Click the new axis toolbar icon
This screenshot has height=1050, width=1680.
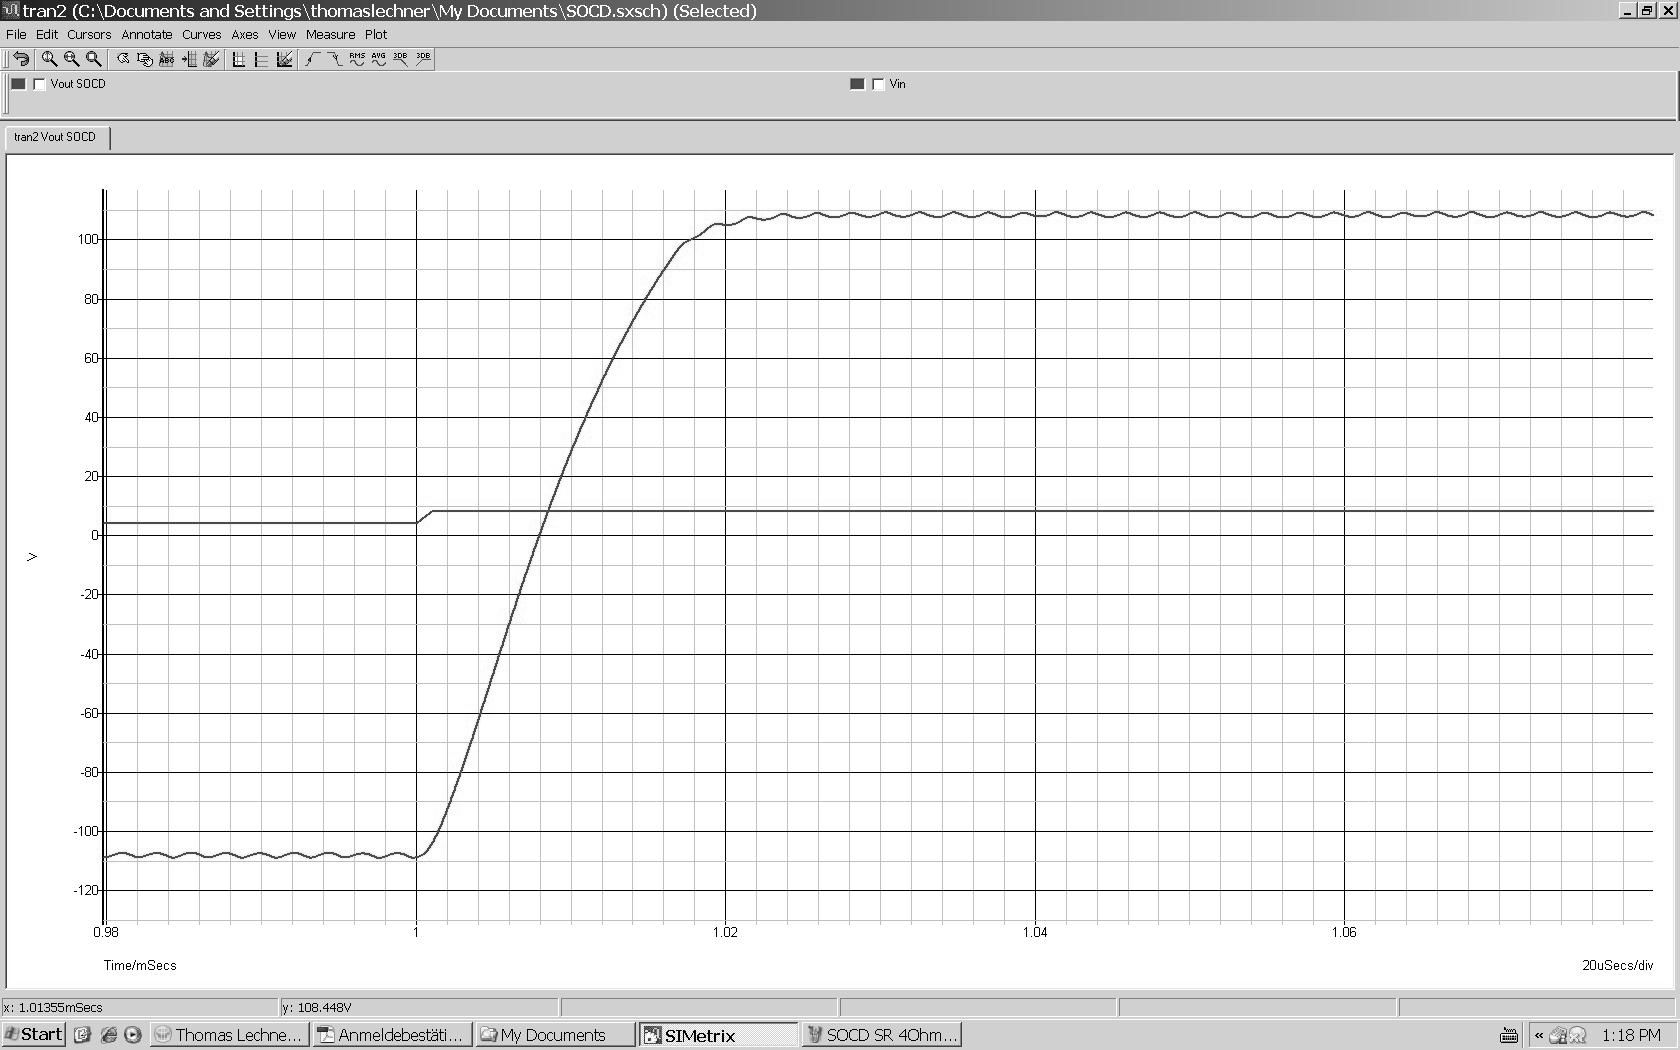pos(261,59)
